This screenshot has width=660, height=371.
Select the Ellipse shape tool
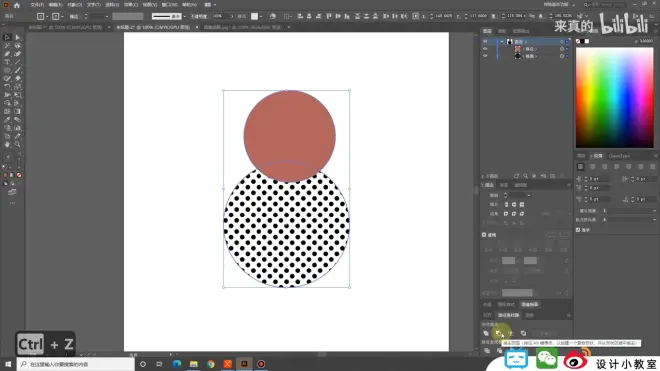coord(7,70)
